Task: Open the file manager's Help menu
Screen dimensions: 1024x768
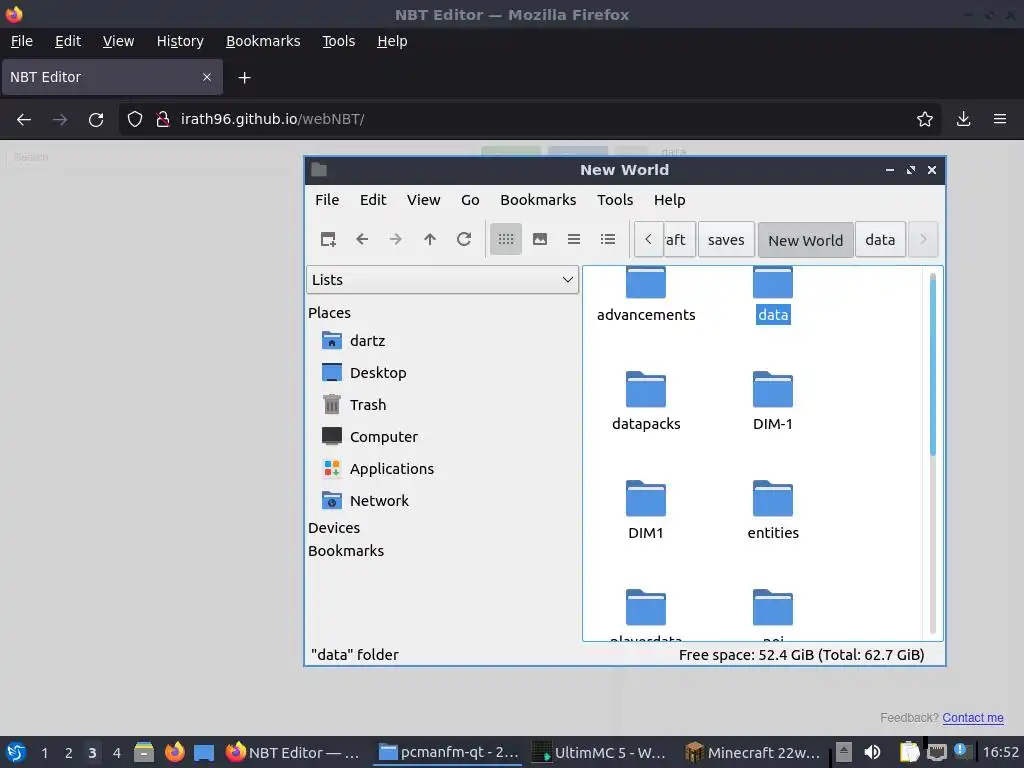Action: tap(669, 200)
